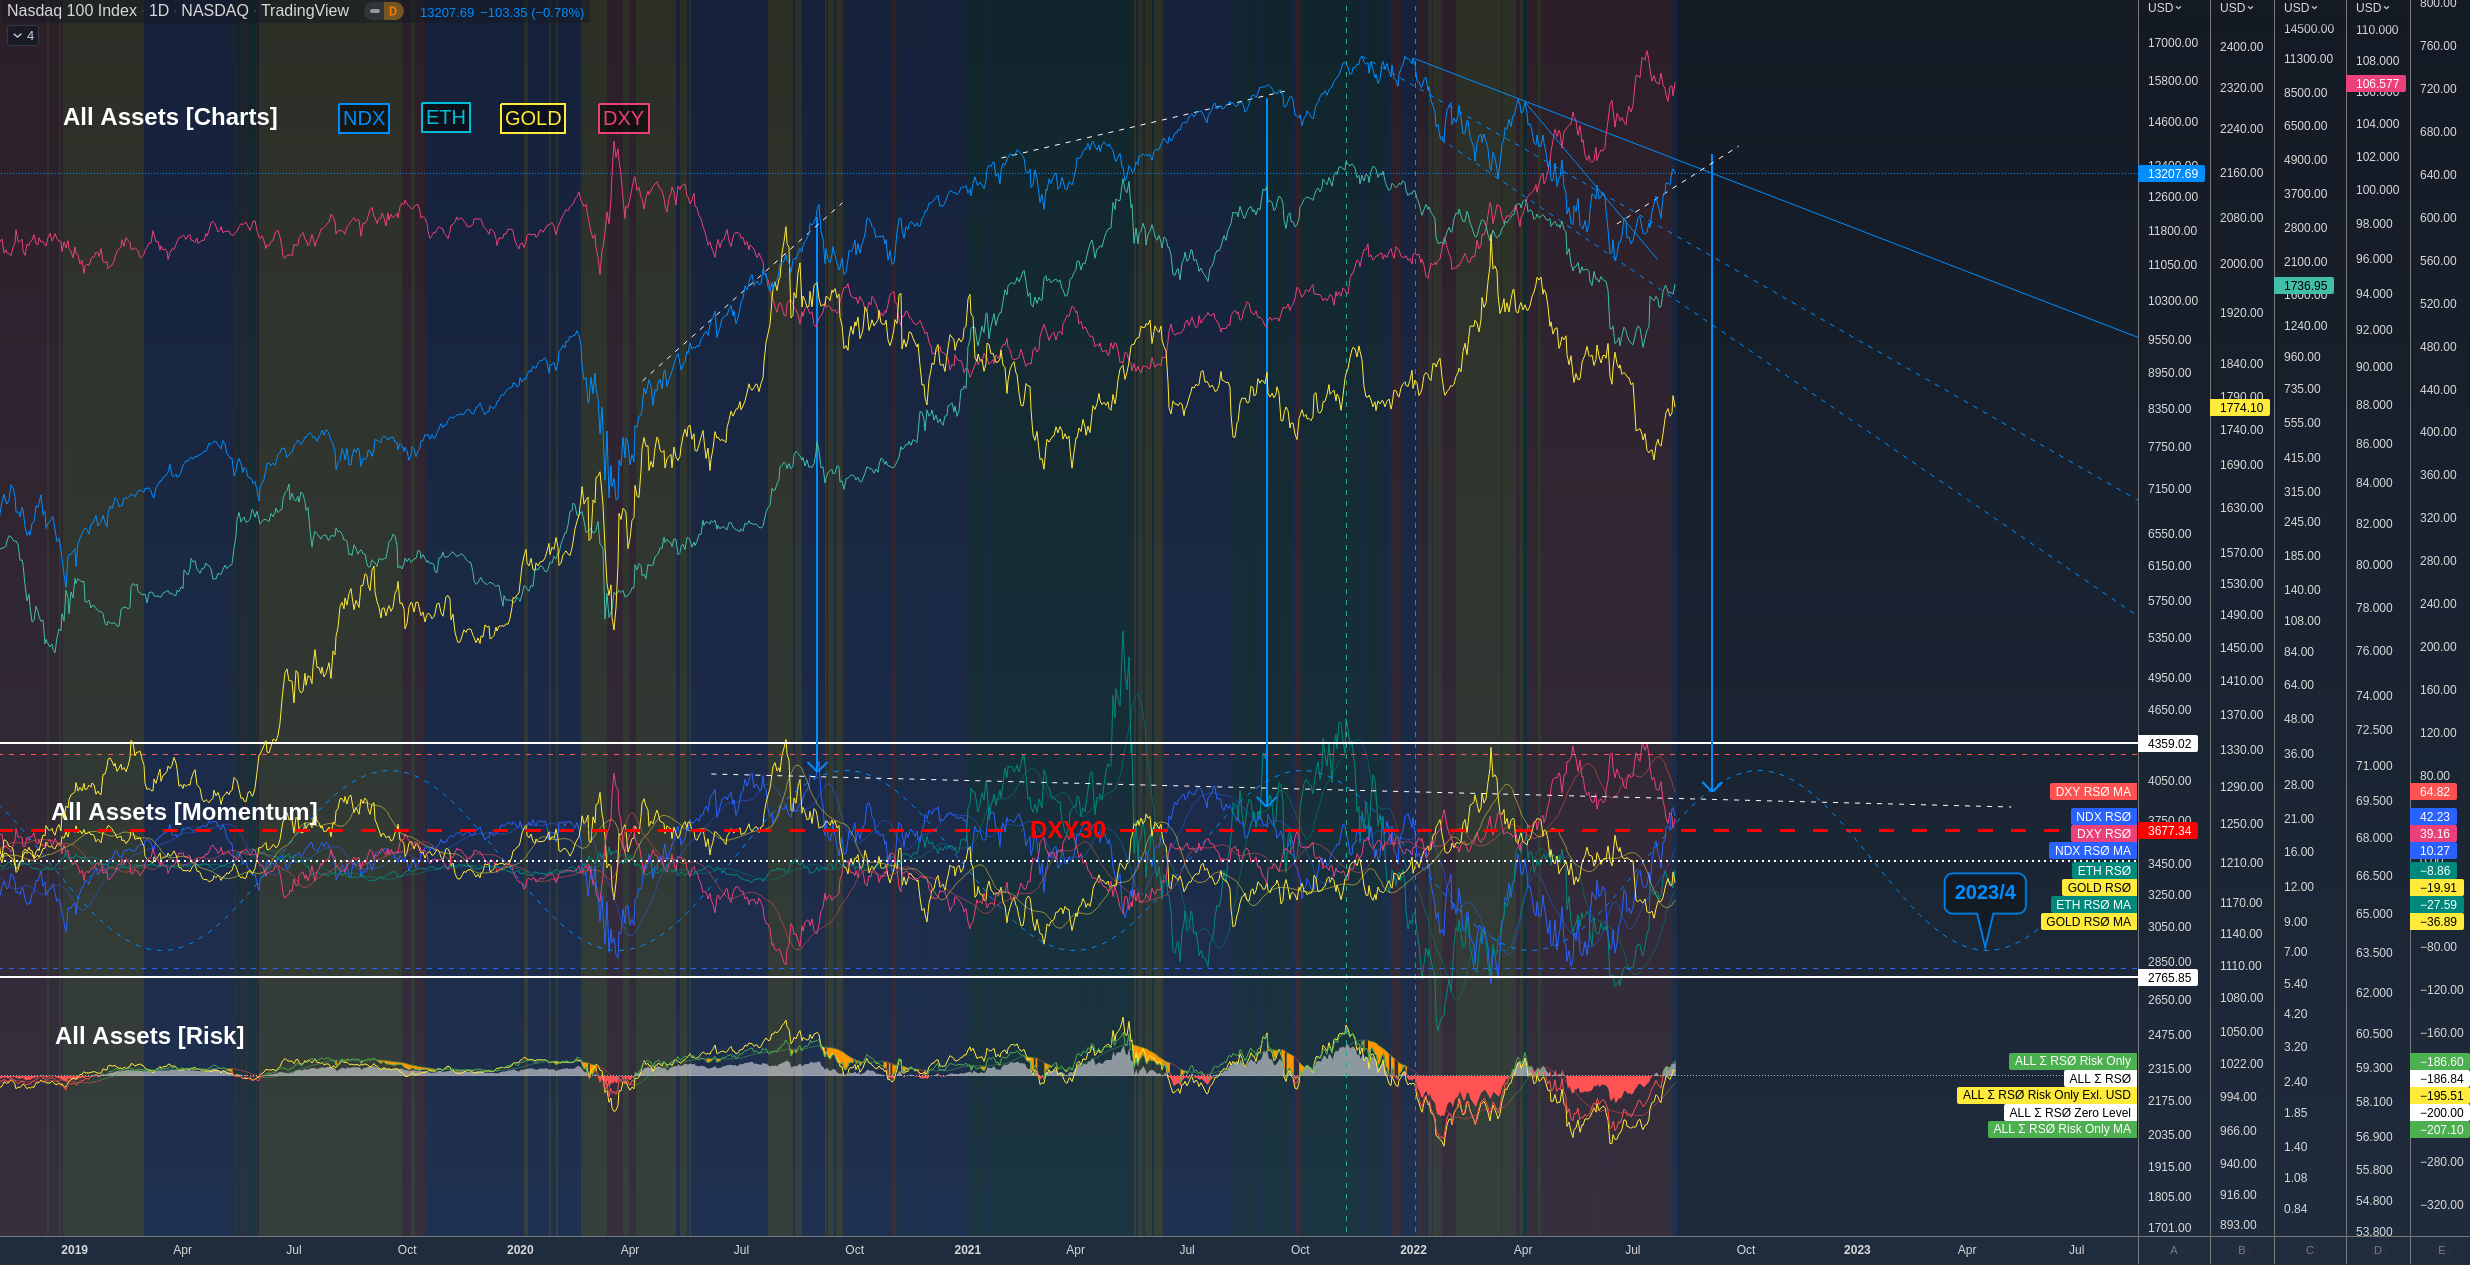Click the 1D interval in chart title
Image resolution: width=2470 pixels, height=1265 pixels.
(158, 11)
